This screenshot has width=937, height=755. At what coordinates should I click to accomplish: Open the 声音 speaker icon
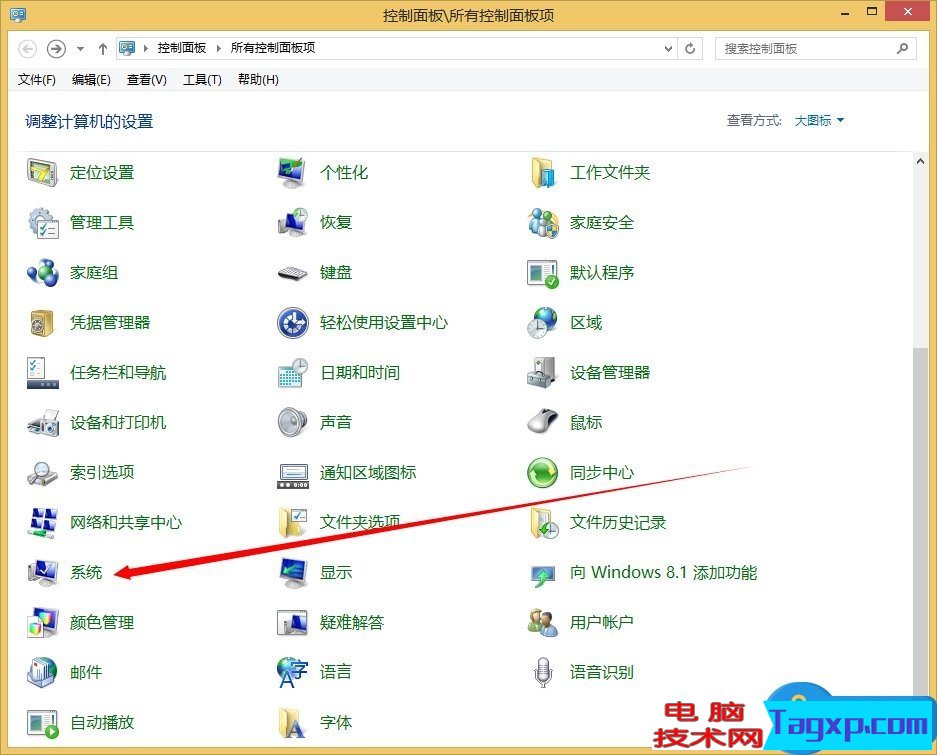click(293, 423)
